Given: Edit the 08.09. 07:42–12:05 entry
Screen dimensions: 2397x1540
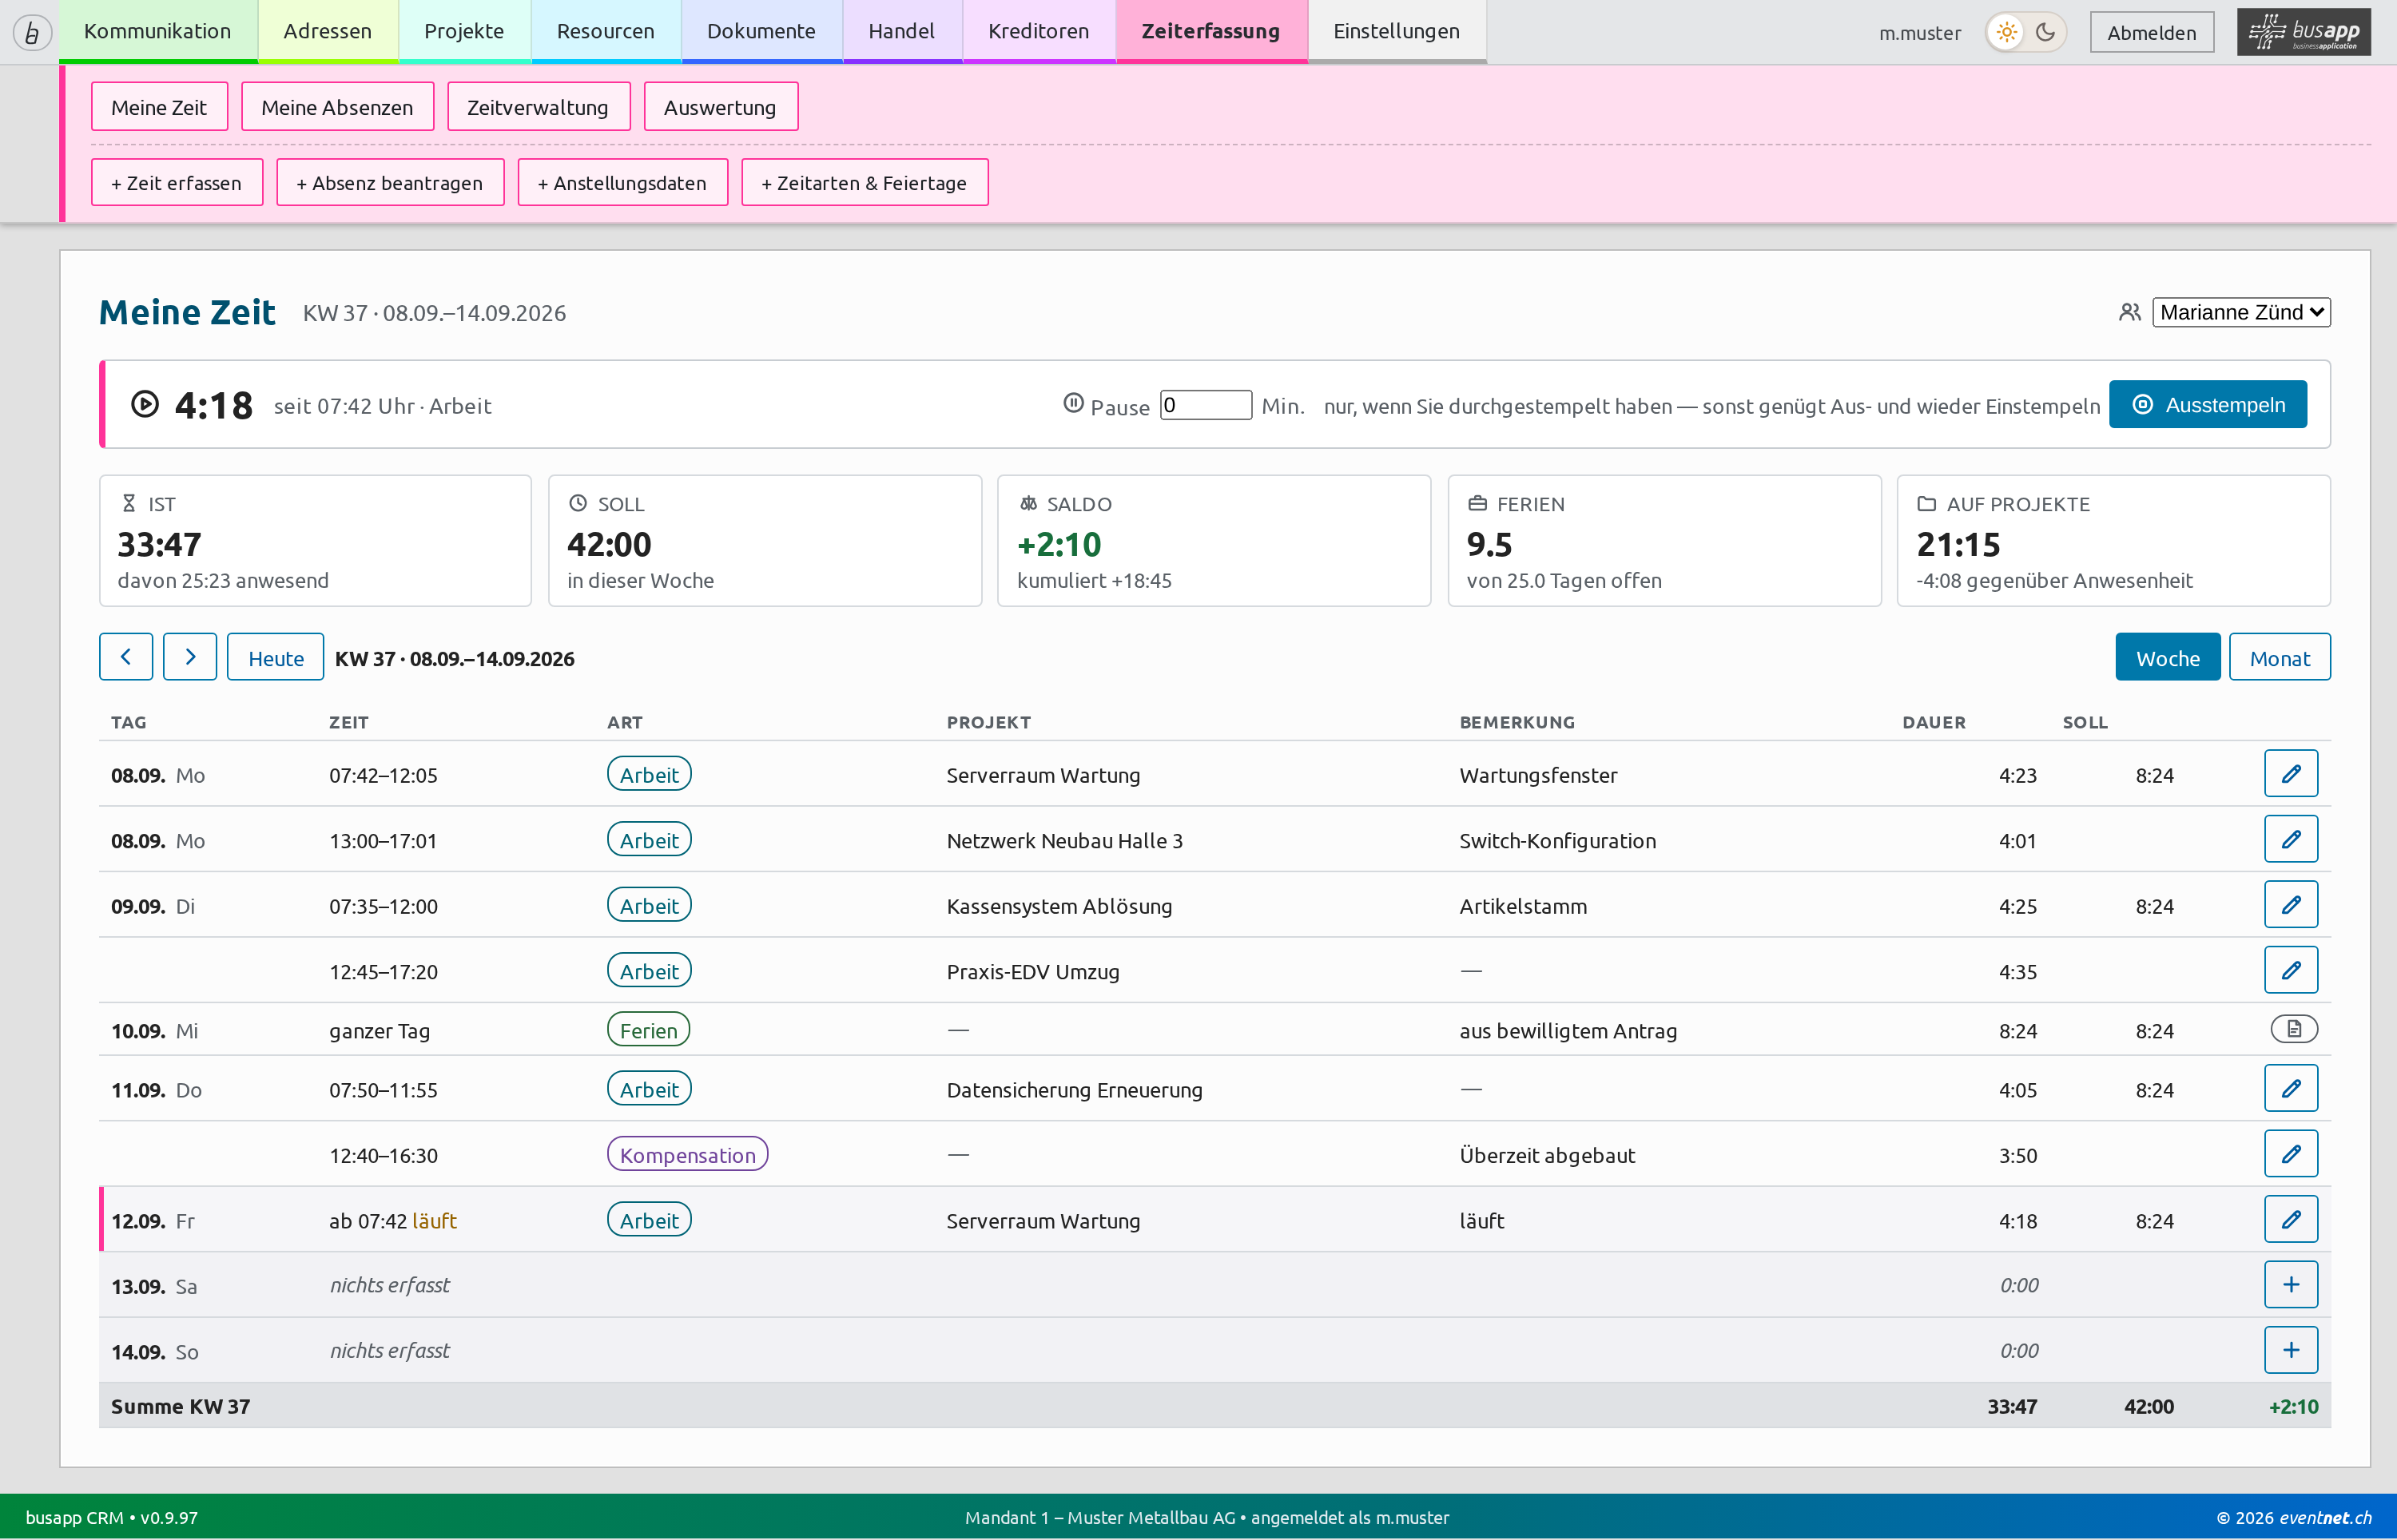Looking at the screenshot, I should [2290, 774].
